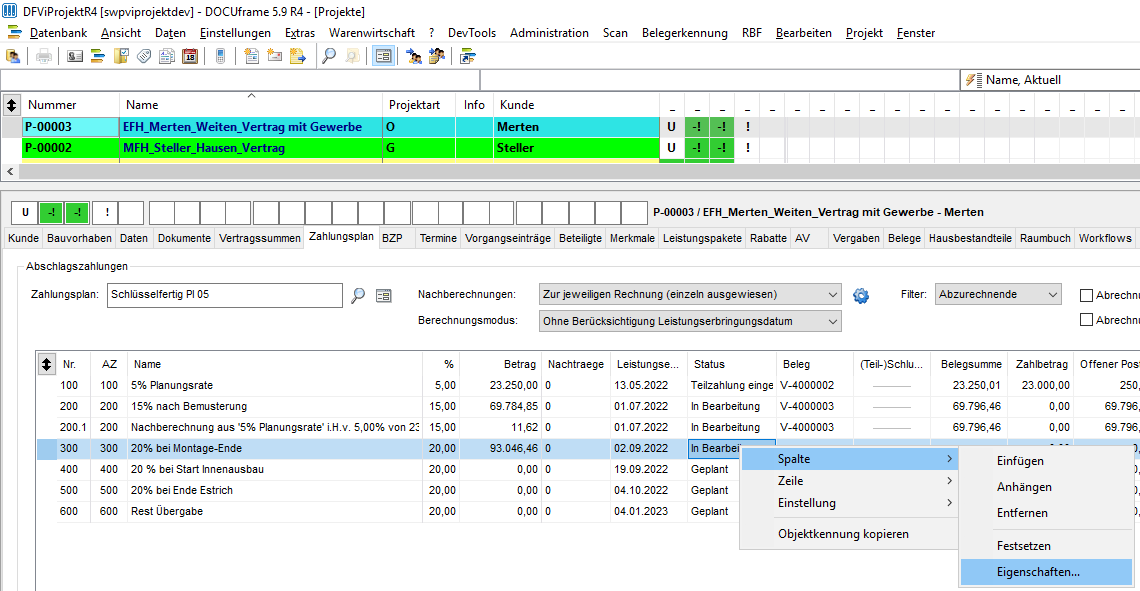
Task: Click the Zahlbetrag column header
Action: tap(1040, 364)
